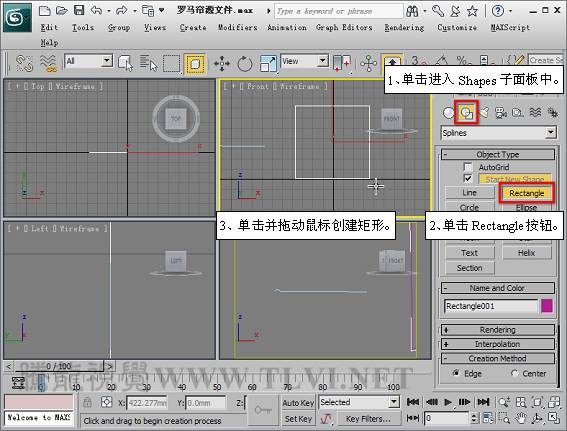Choose Rectangular Selection Region tool
Viewport: 567px width, 431px height.
171,64
